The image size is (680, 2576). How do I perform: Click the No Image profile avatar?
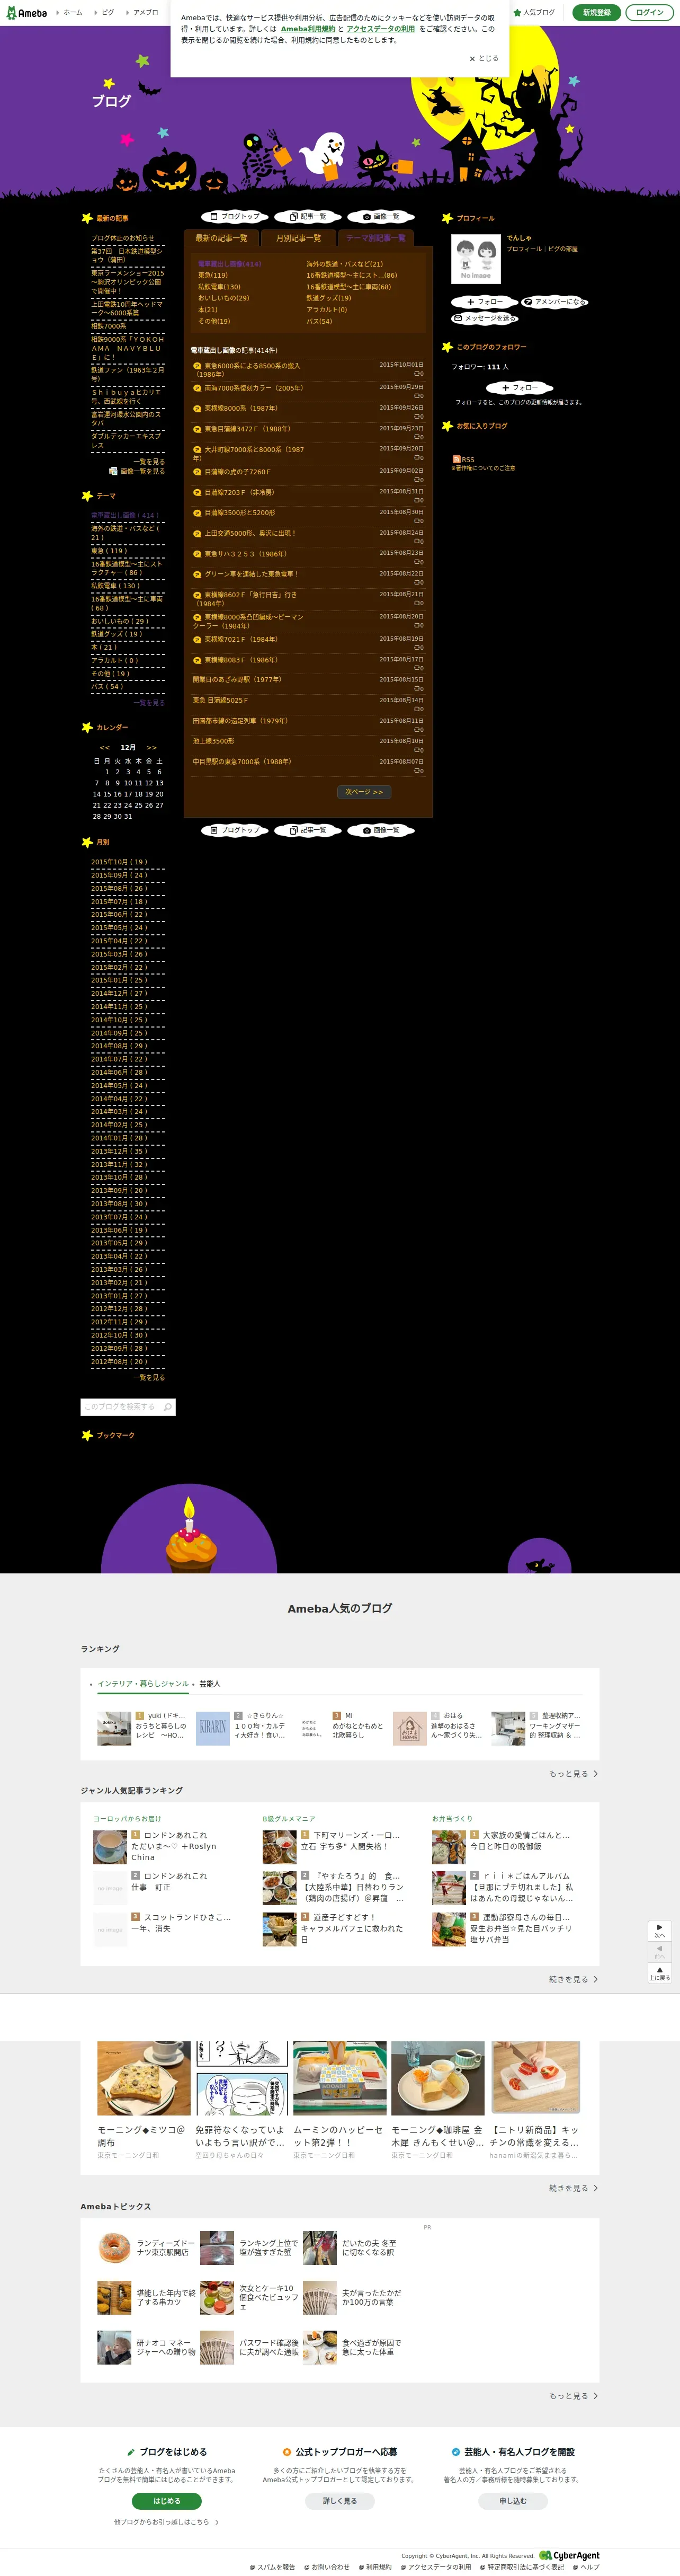(476, 259)
